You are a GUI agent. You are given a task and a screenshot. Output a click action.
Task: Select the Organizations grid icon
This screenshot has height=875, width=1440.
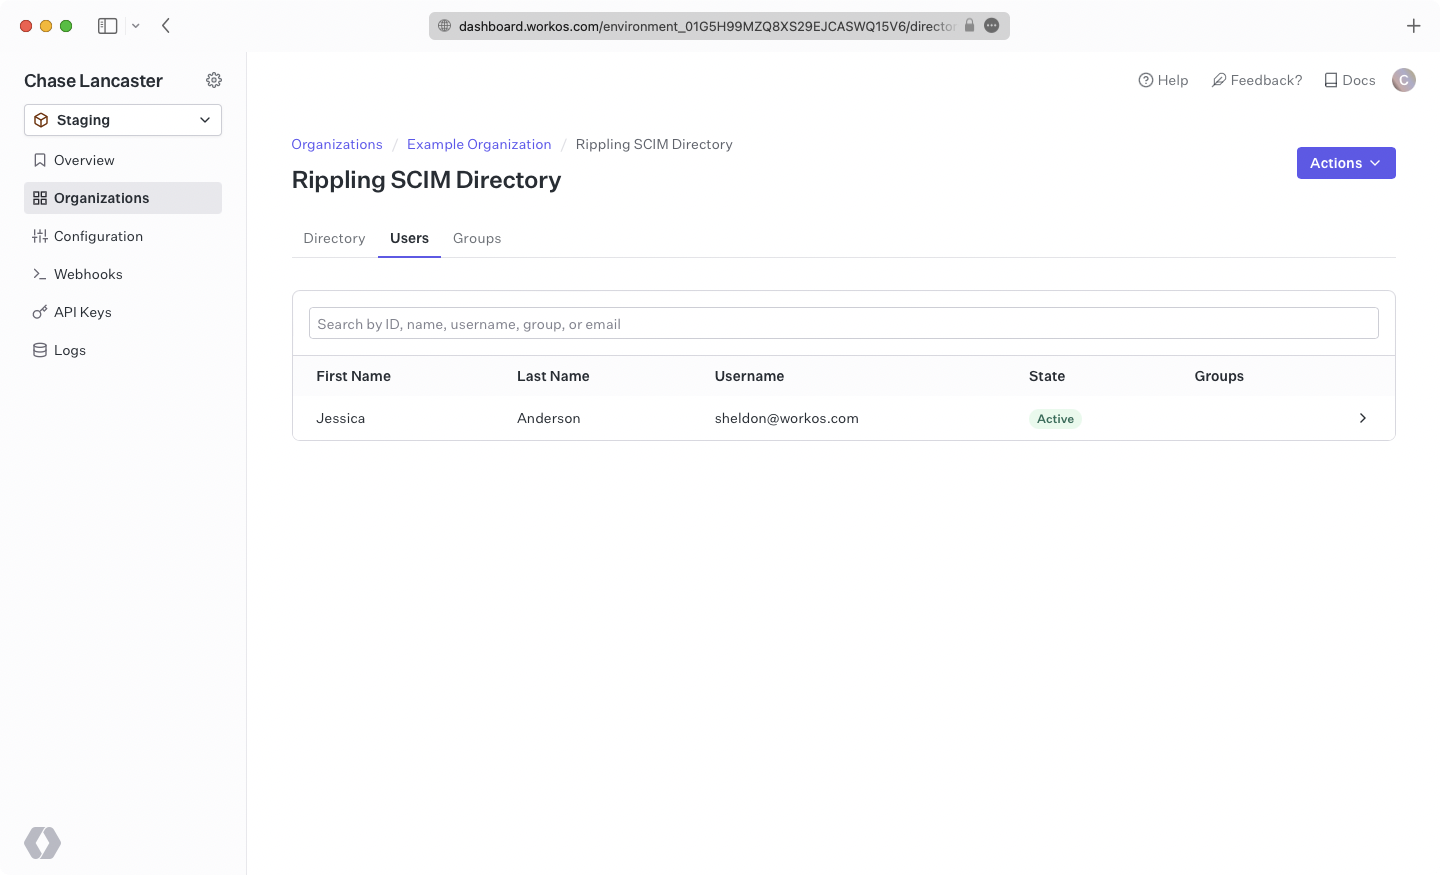[x=40, y=198]
